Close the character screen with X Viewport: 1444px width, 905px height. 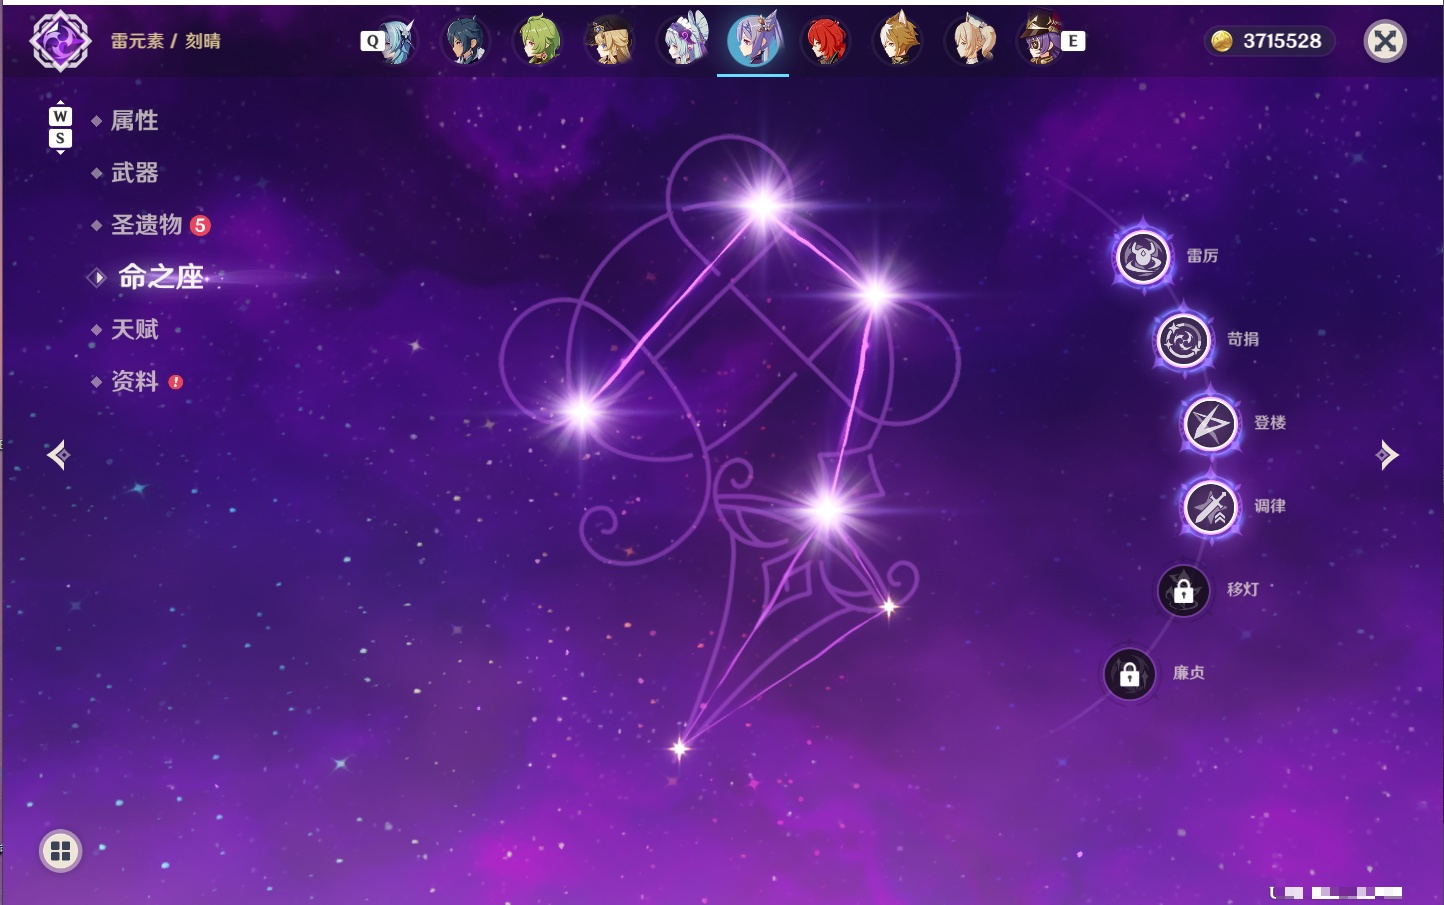(x=1385, y=41)
